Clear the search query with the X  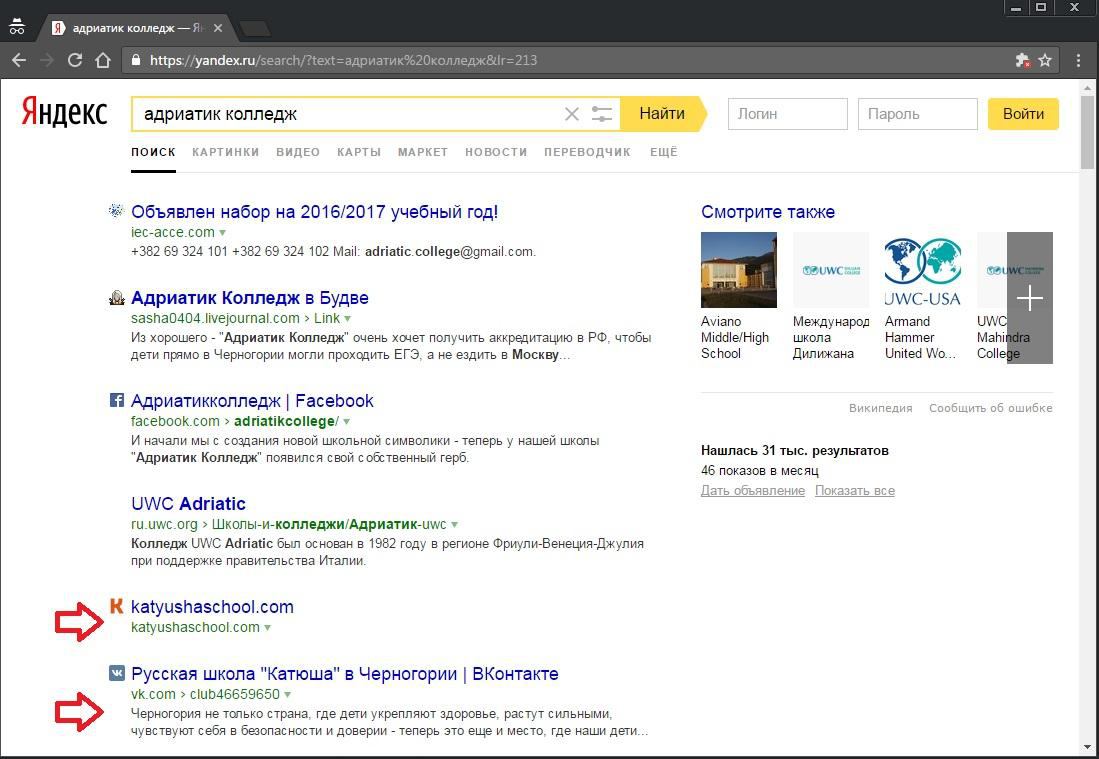[572, 114]
